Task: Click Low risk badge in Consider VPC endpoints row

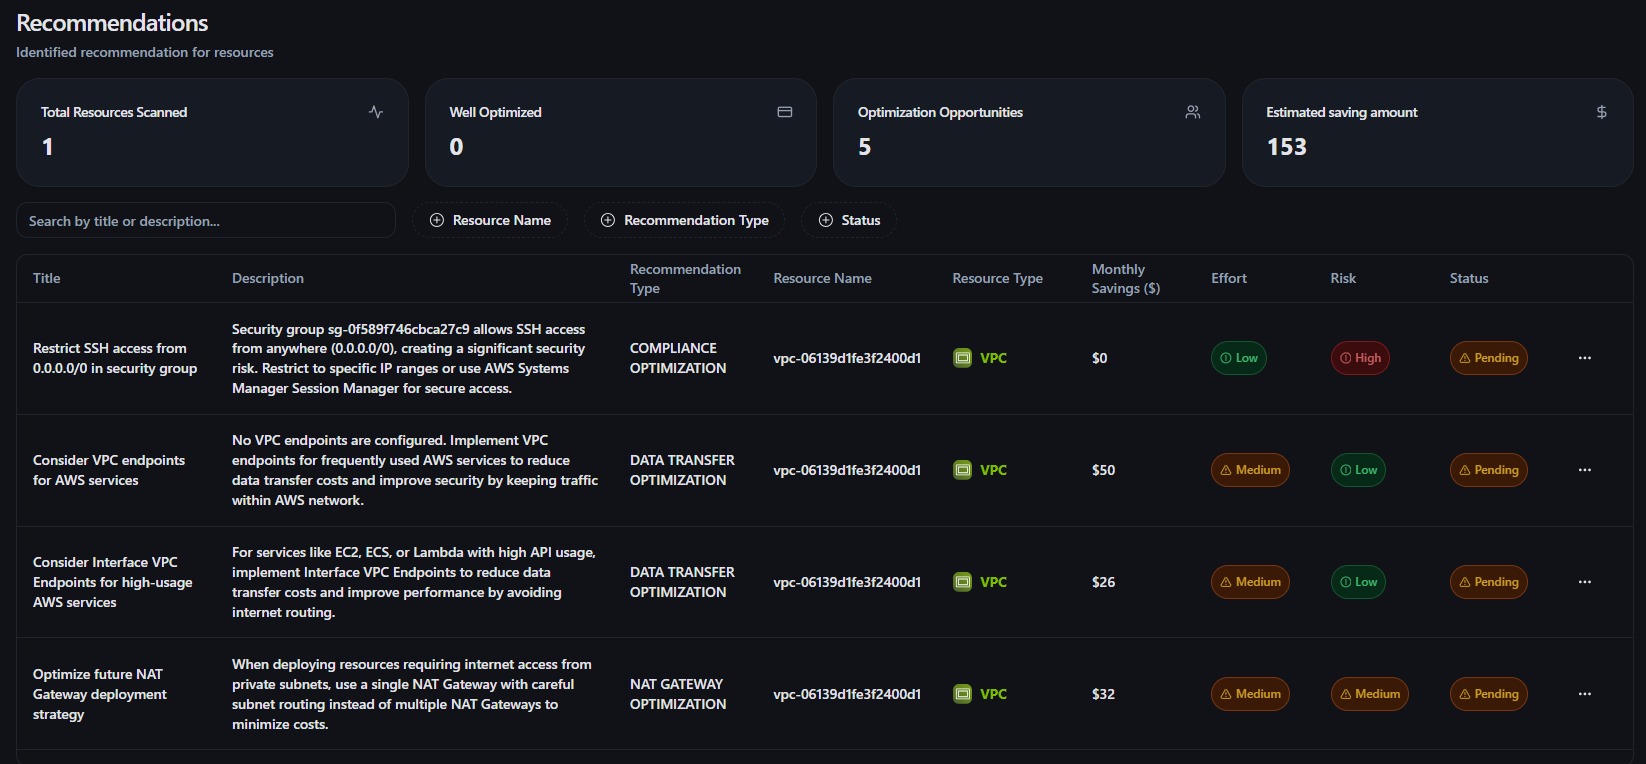Action: (1358, 470)
